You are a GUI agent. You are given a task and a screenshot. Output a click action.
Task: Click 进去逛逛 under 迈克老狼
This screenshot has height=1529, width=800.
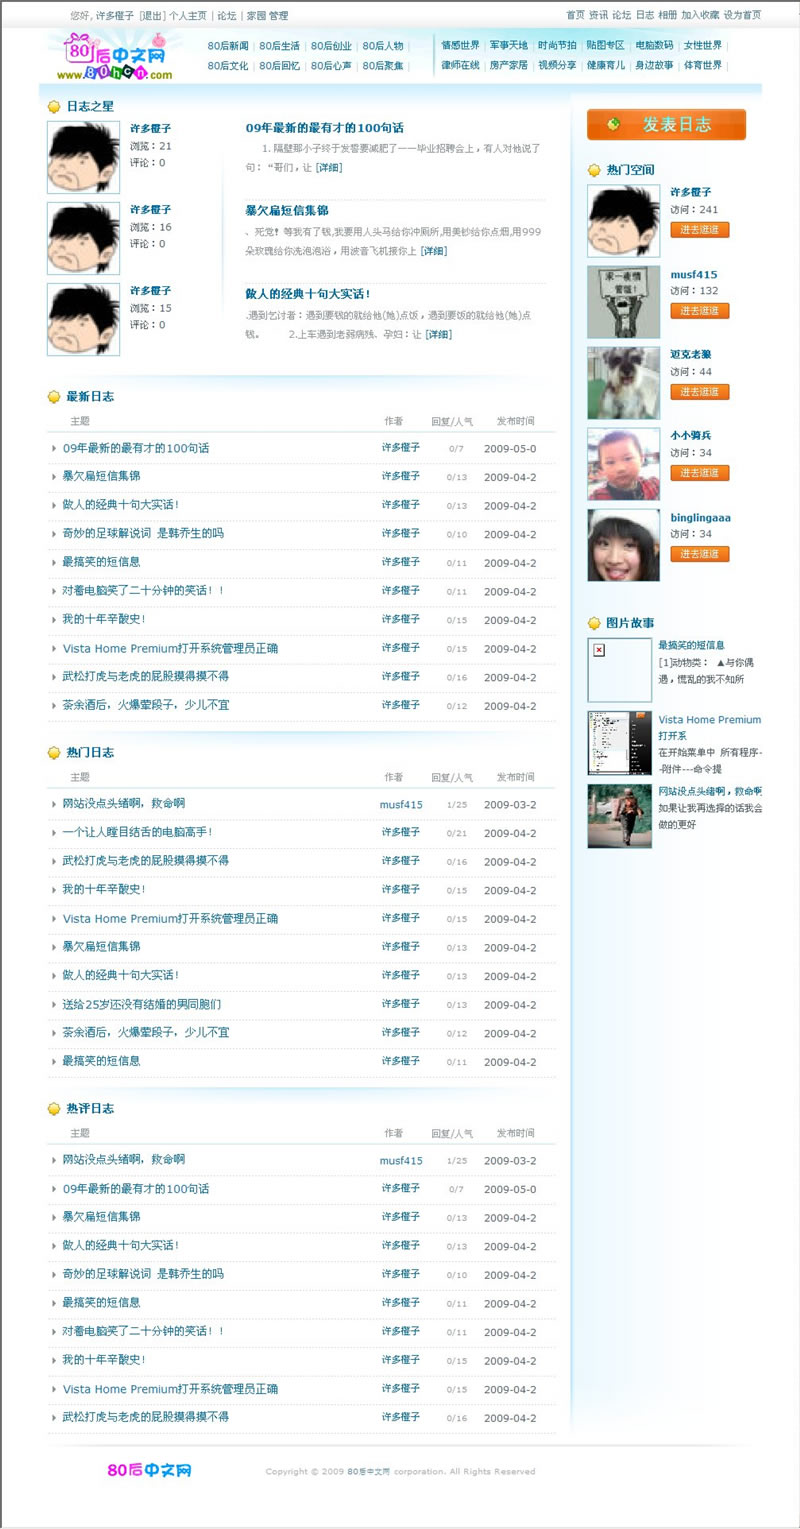[x=700, y=392]
